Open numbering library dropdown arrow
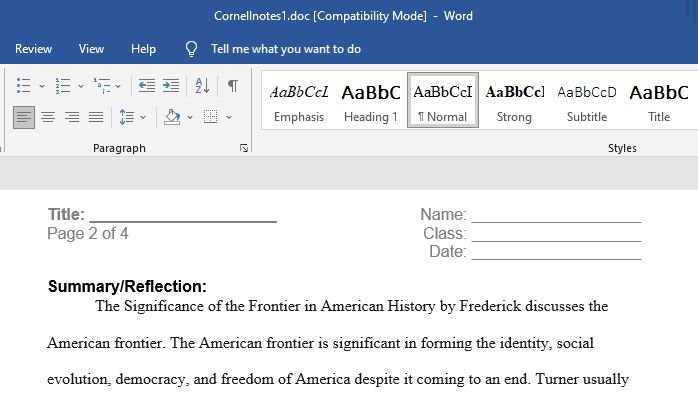This screenshot has width=698, height=395. 81,86
